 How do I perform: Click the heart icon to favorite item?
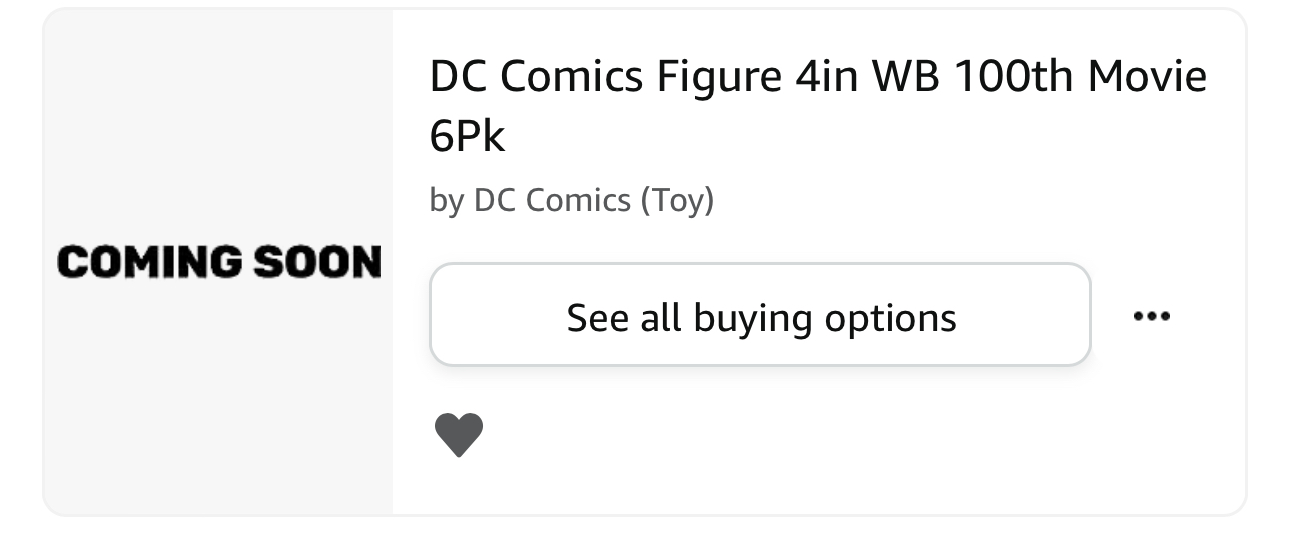(x=459, y=435)
